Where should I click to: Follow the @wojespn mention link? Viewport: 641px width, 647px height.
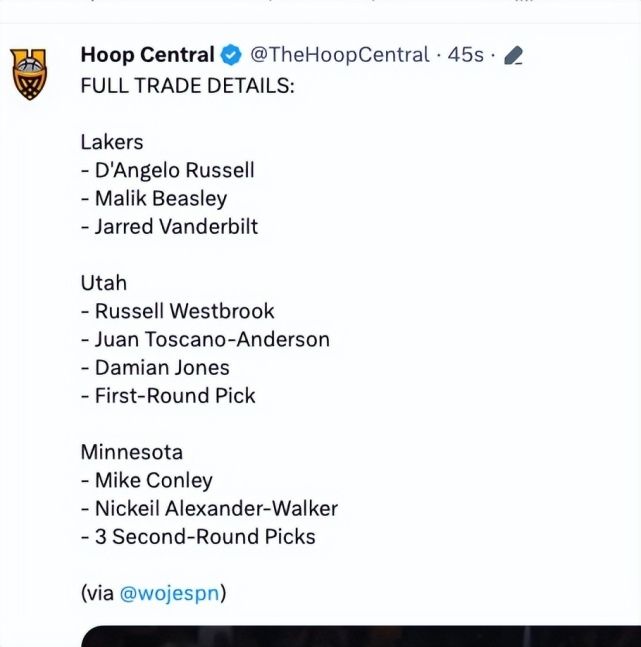tap(169, 593)
